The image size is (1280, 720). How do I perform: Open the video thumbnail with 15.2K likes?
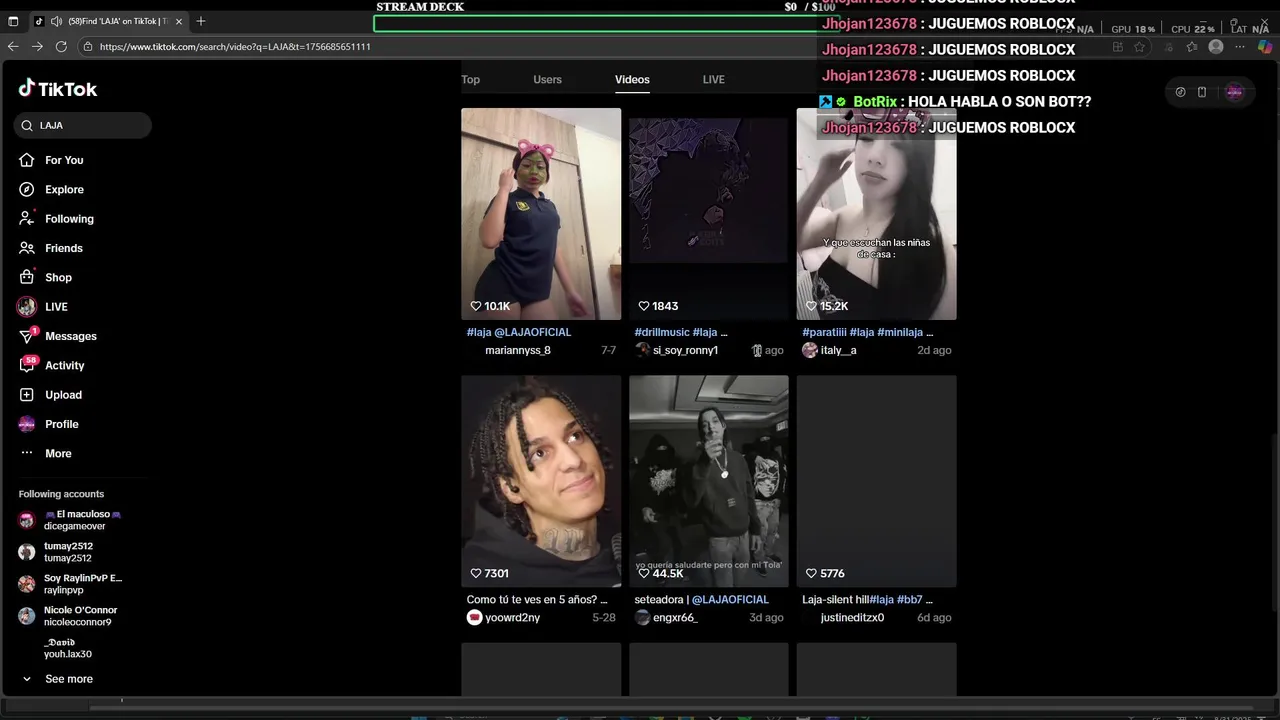tap(876, 214)
